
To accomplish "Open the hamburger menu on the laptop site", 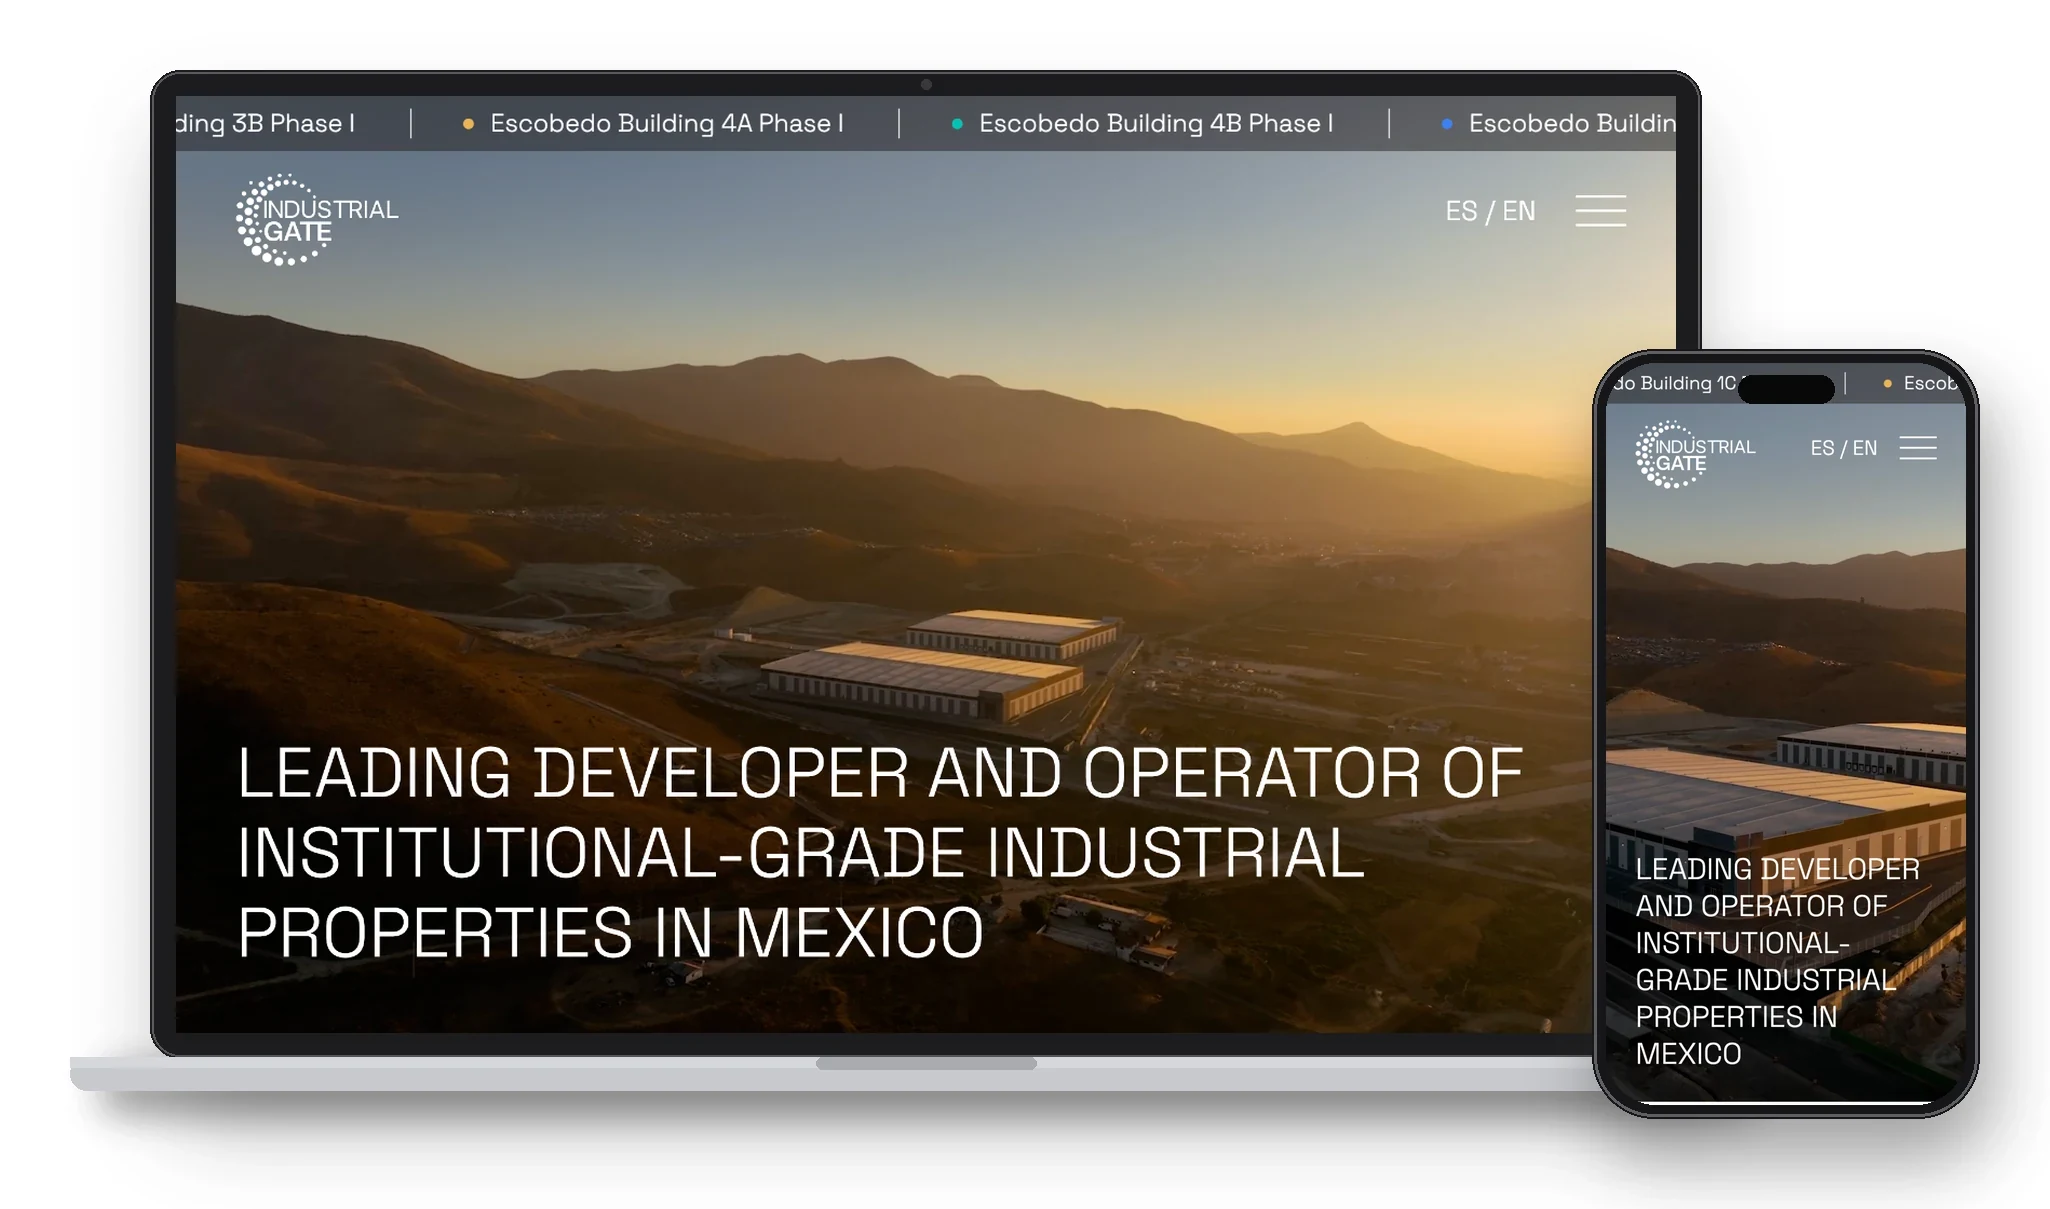I will 1600,211.
